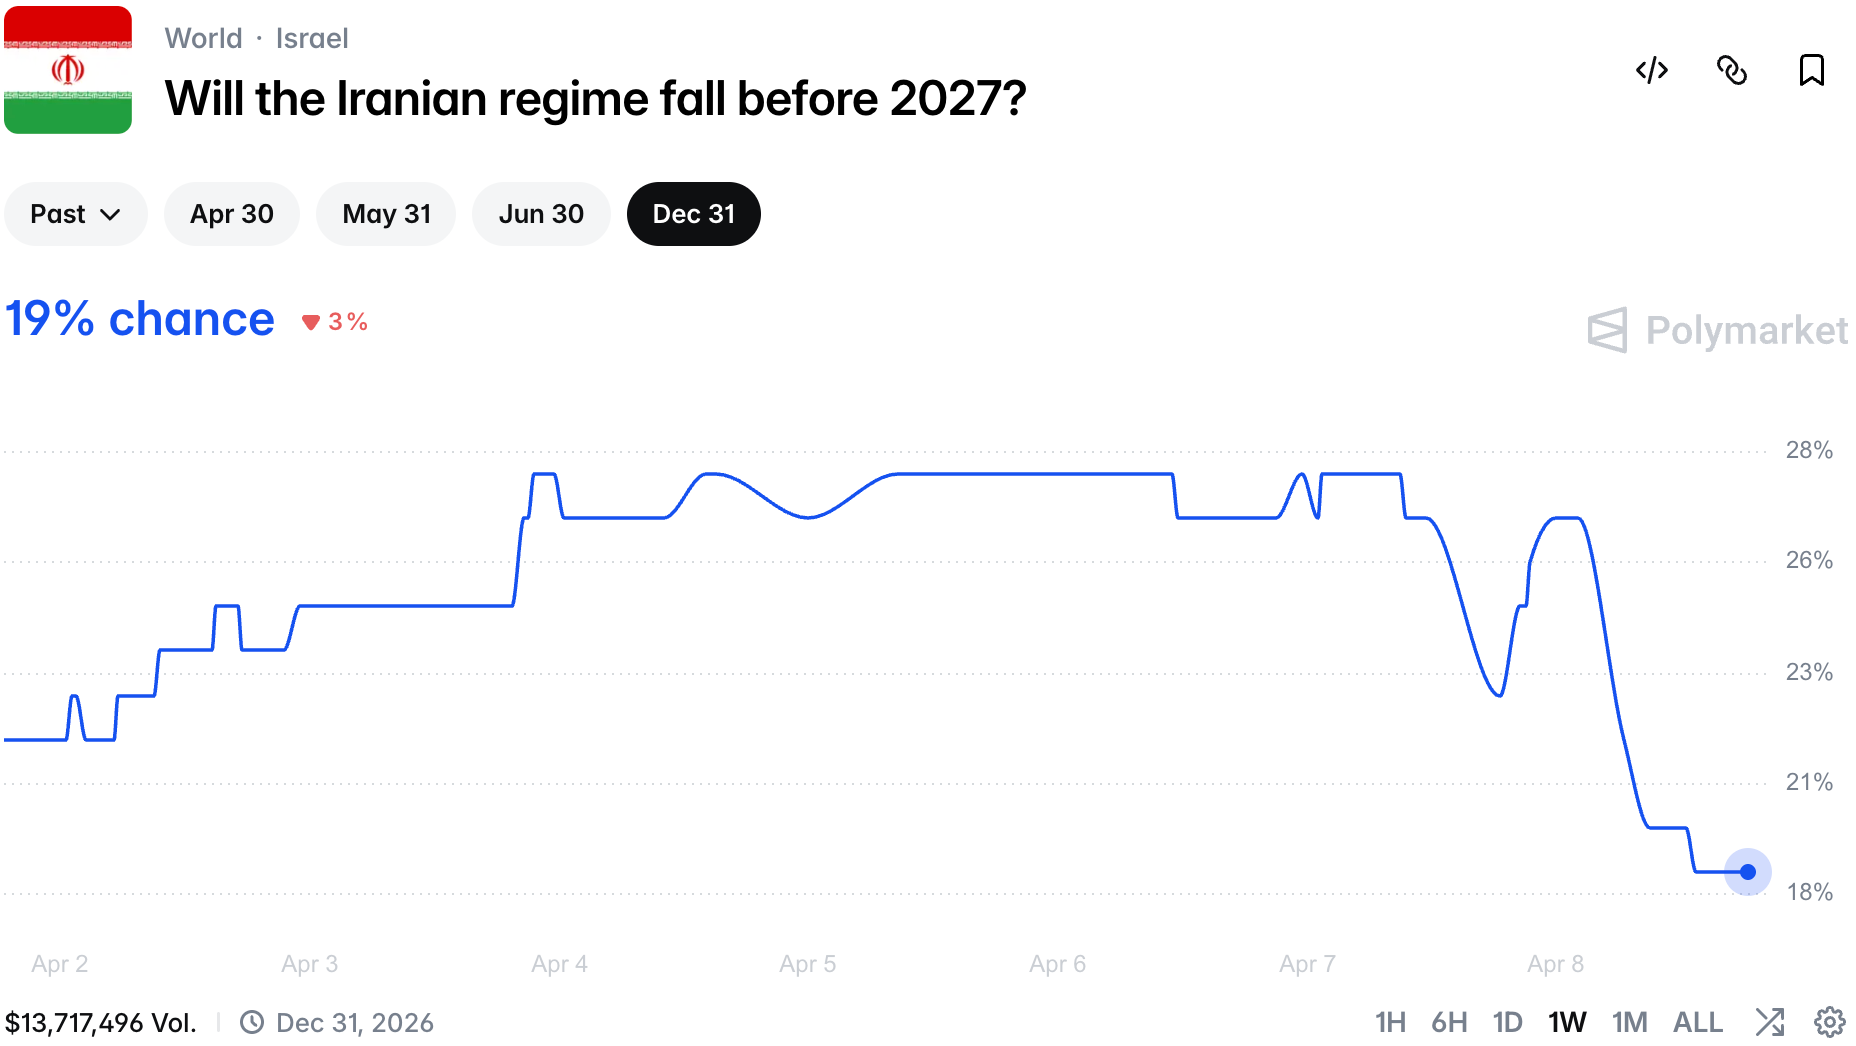Expand the Past dropdown
The height and width of the screenshot is (1046, 1856).
[x=75, y=214]
